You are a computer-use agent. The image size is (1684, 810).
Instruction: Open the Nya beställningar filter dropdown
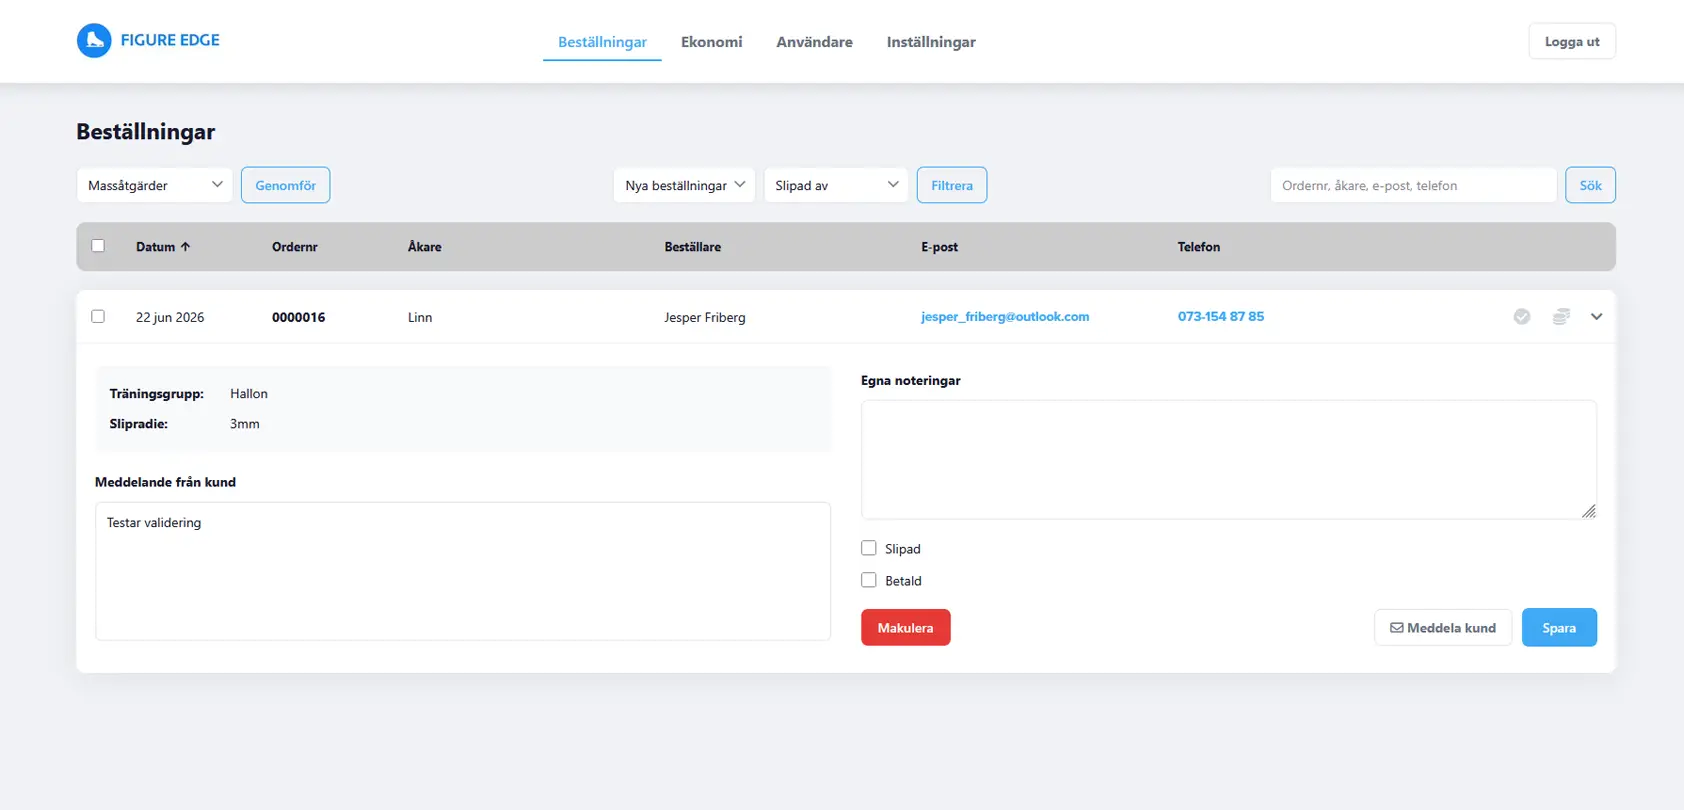tap(684, 185)
